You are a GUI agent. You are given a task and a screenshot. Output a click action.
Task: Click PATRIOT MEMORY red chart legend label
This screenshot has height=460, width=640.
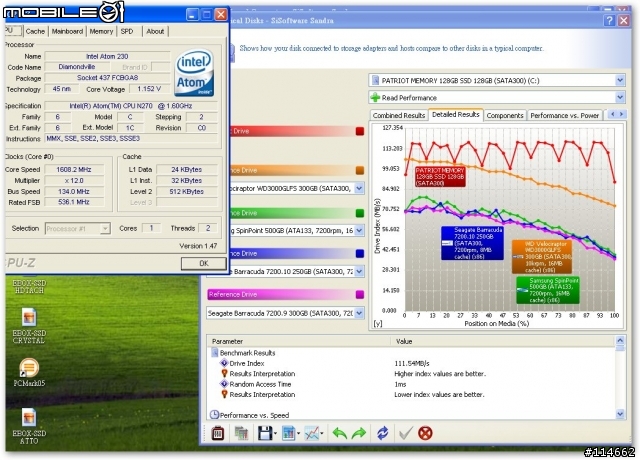(440, 177)
